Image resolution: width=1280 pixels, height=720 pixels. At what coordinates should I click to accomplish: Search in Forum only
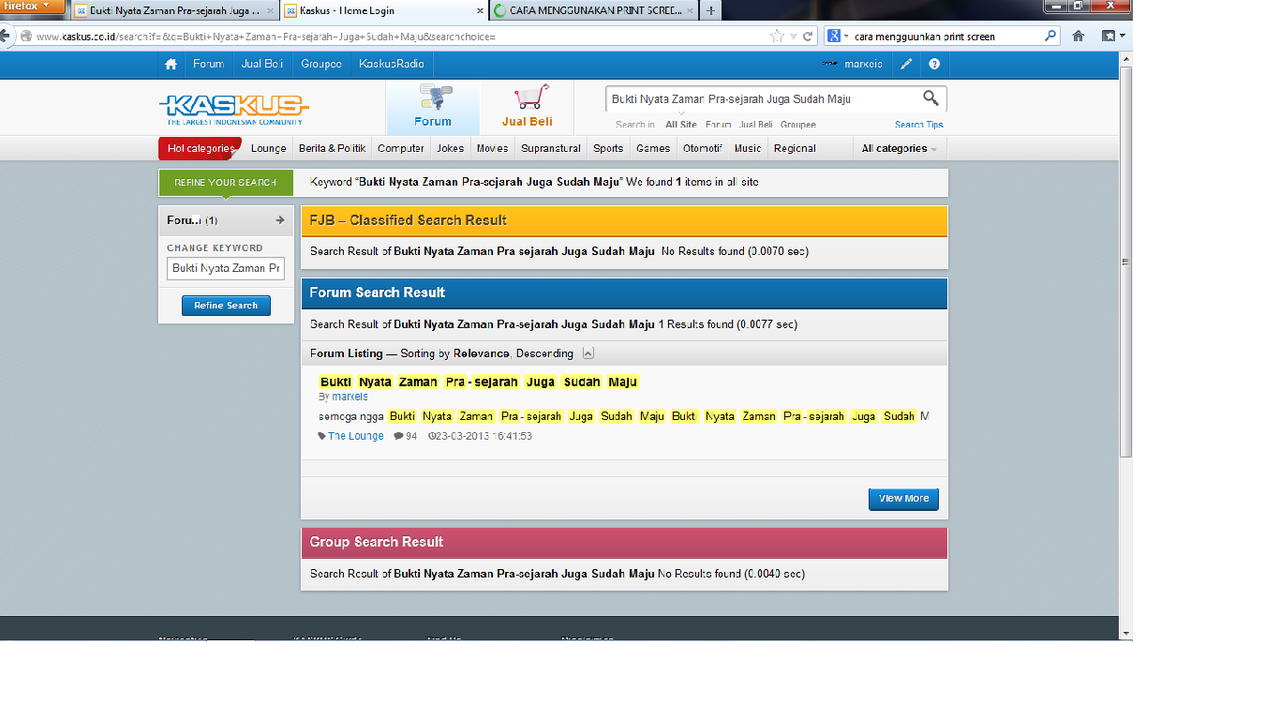[x=718, y=125]
